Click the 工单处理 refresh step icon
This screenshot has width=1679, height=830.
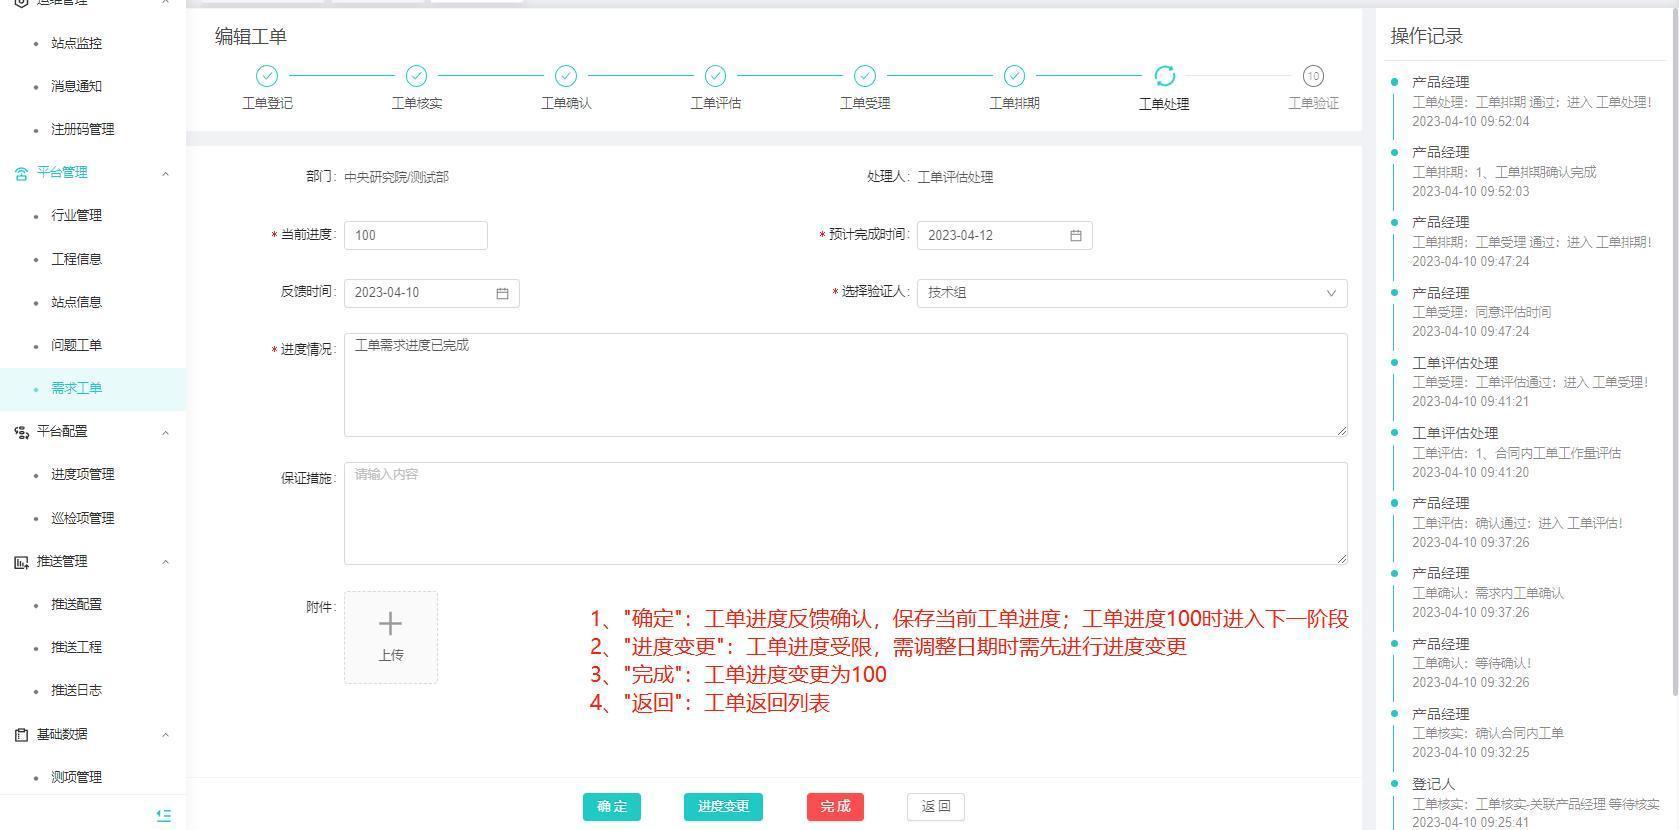click(1164, 76)
